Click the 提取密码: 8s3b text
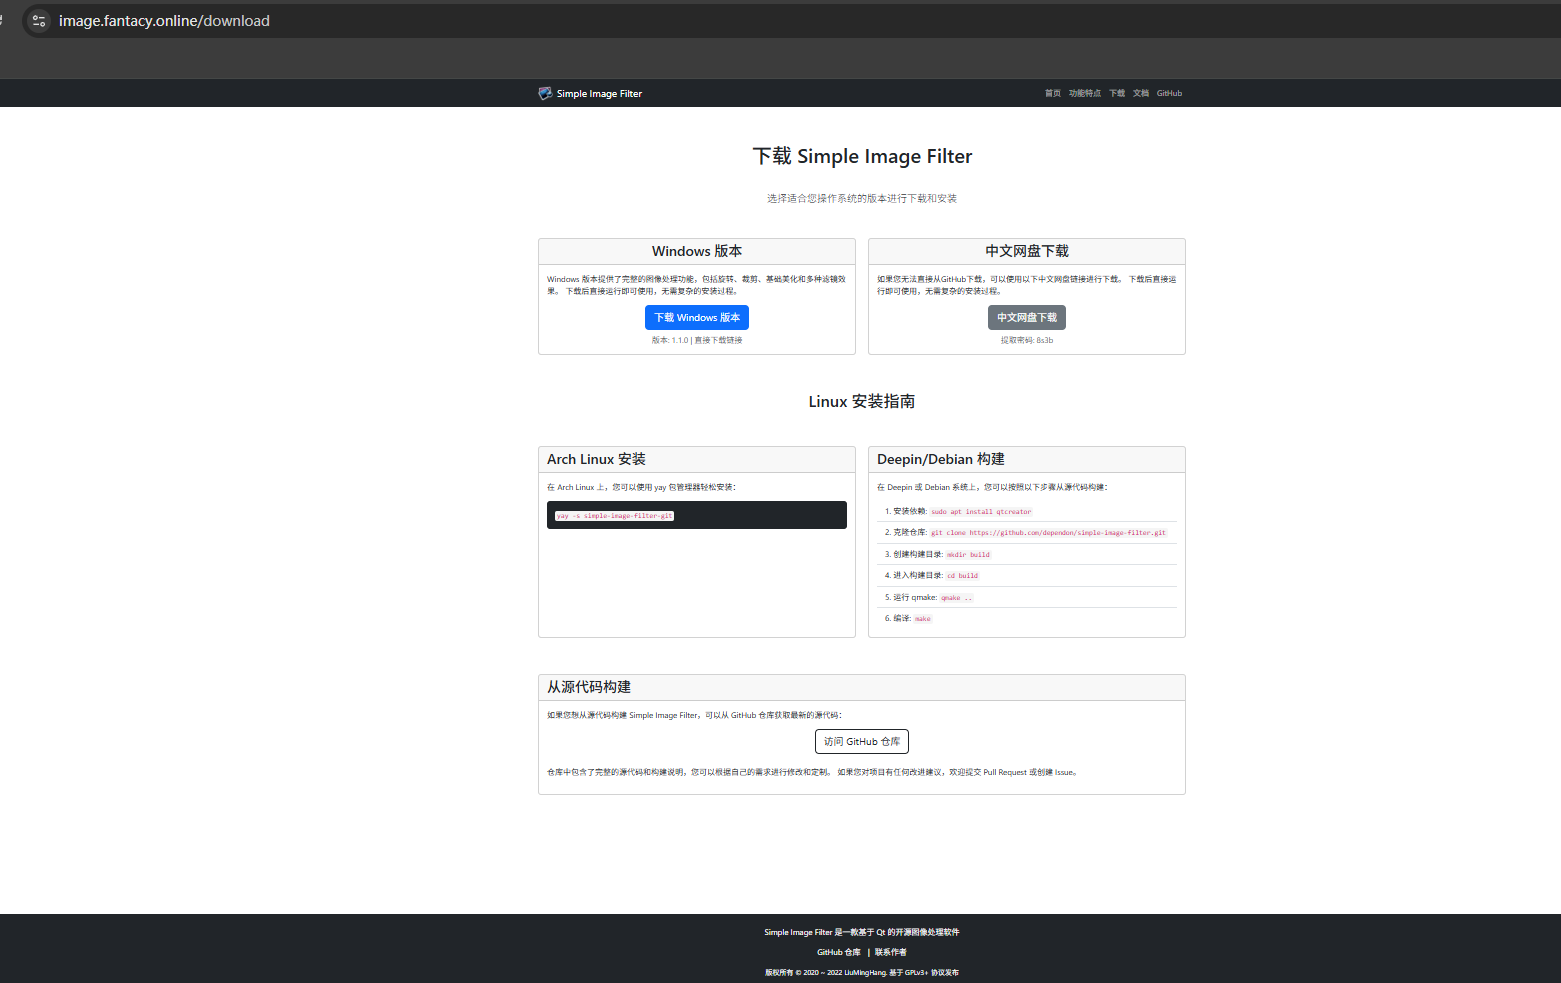1561x983 pixels. tap(1027, 340)
